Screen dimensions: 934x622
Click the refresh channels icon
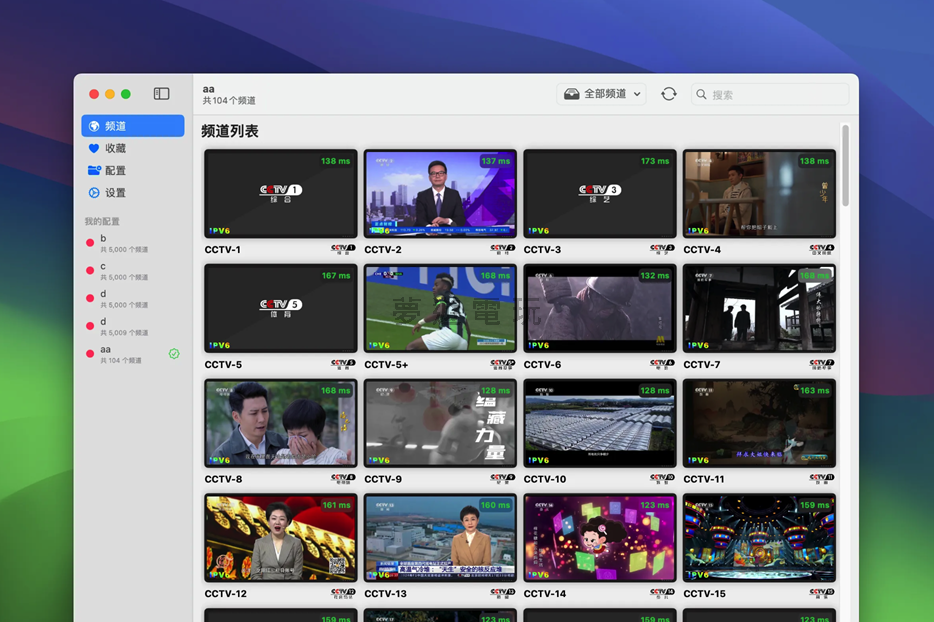pos(669,94)
